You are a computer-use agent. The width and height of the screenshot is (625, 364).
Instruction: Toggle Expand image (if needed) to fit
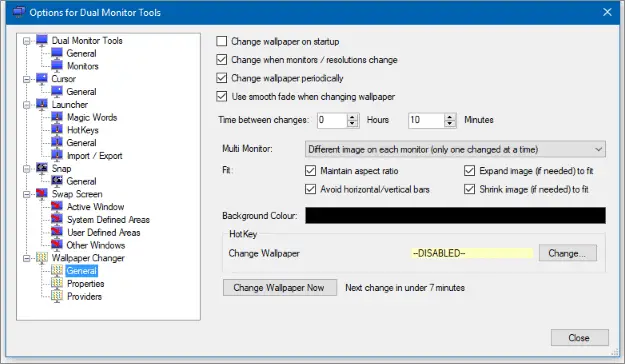(x=470, y=171)
